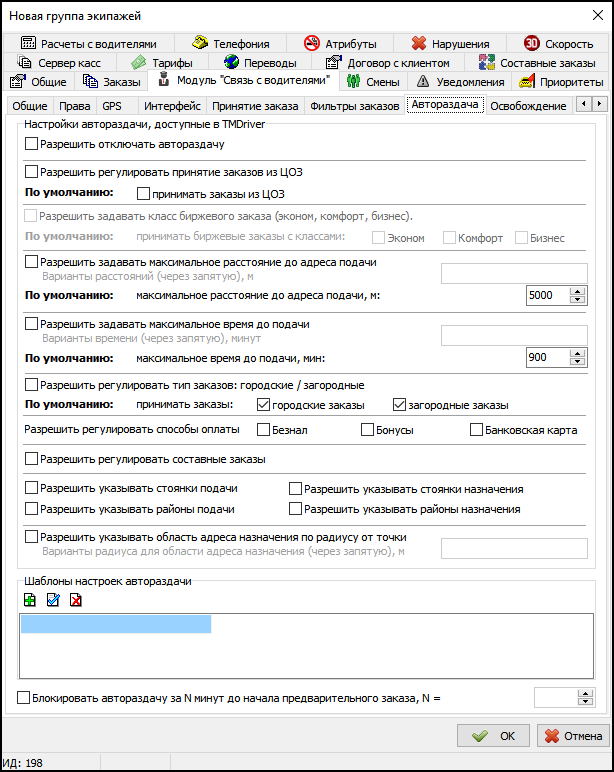Increase the max distance value 5000 spinner
614x772 pixels.
(576, 291)
